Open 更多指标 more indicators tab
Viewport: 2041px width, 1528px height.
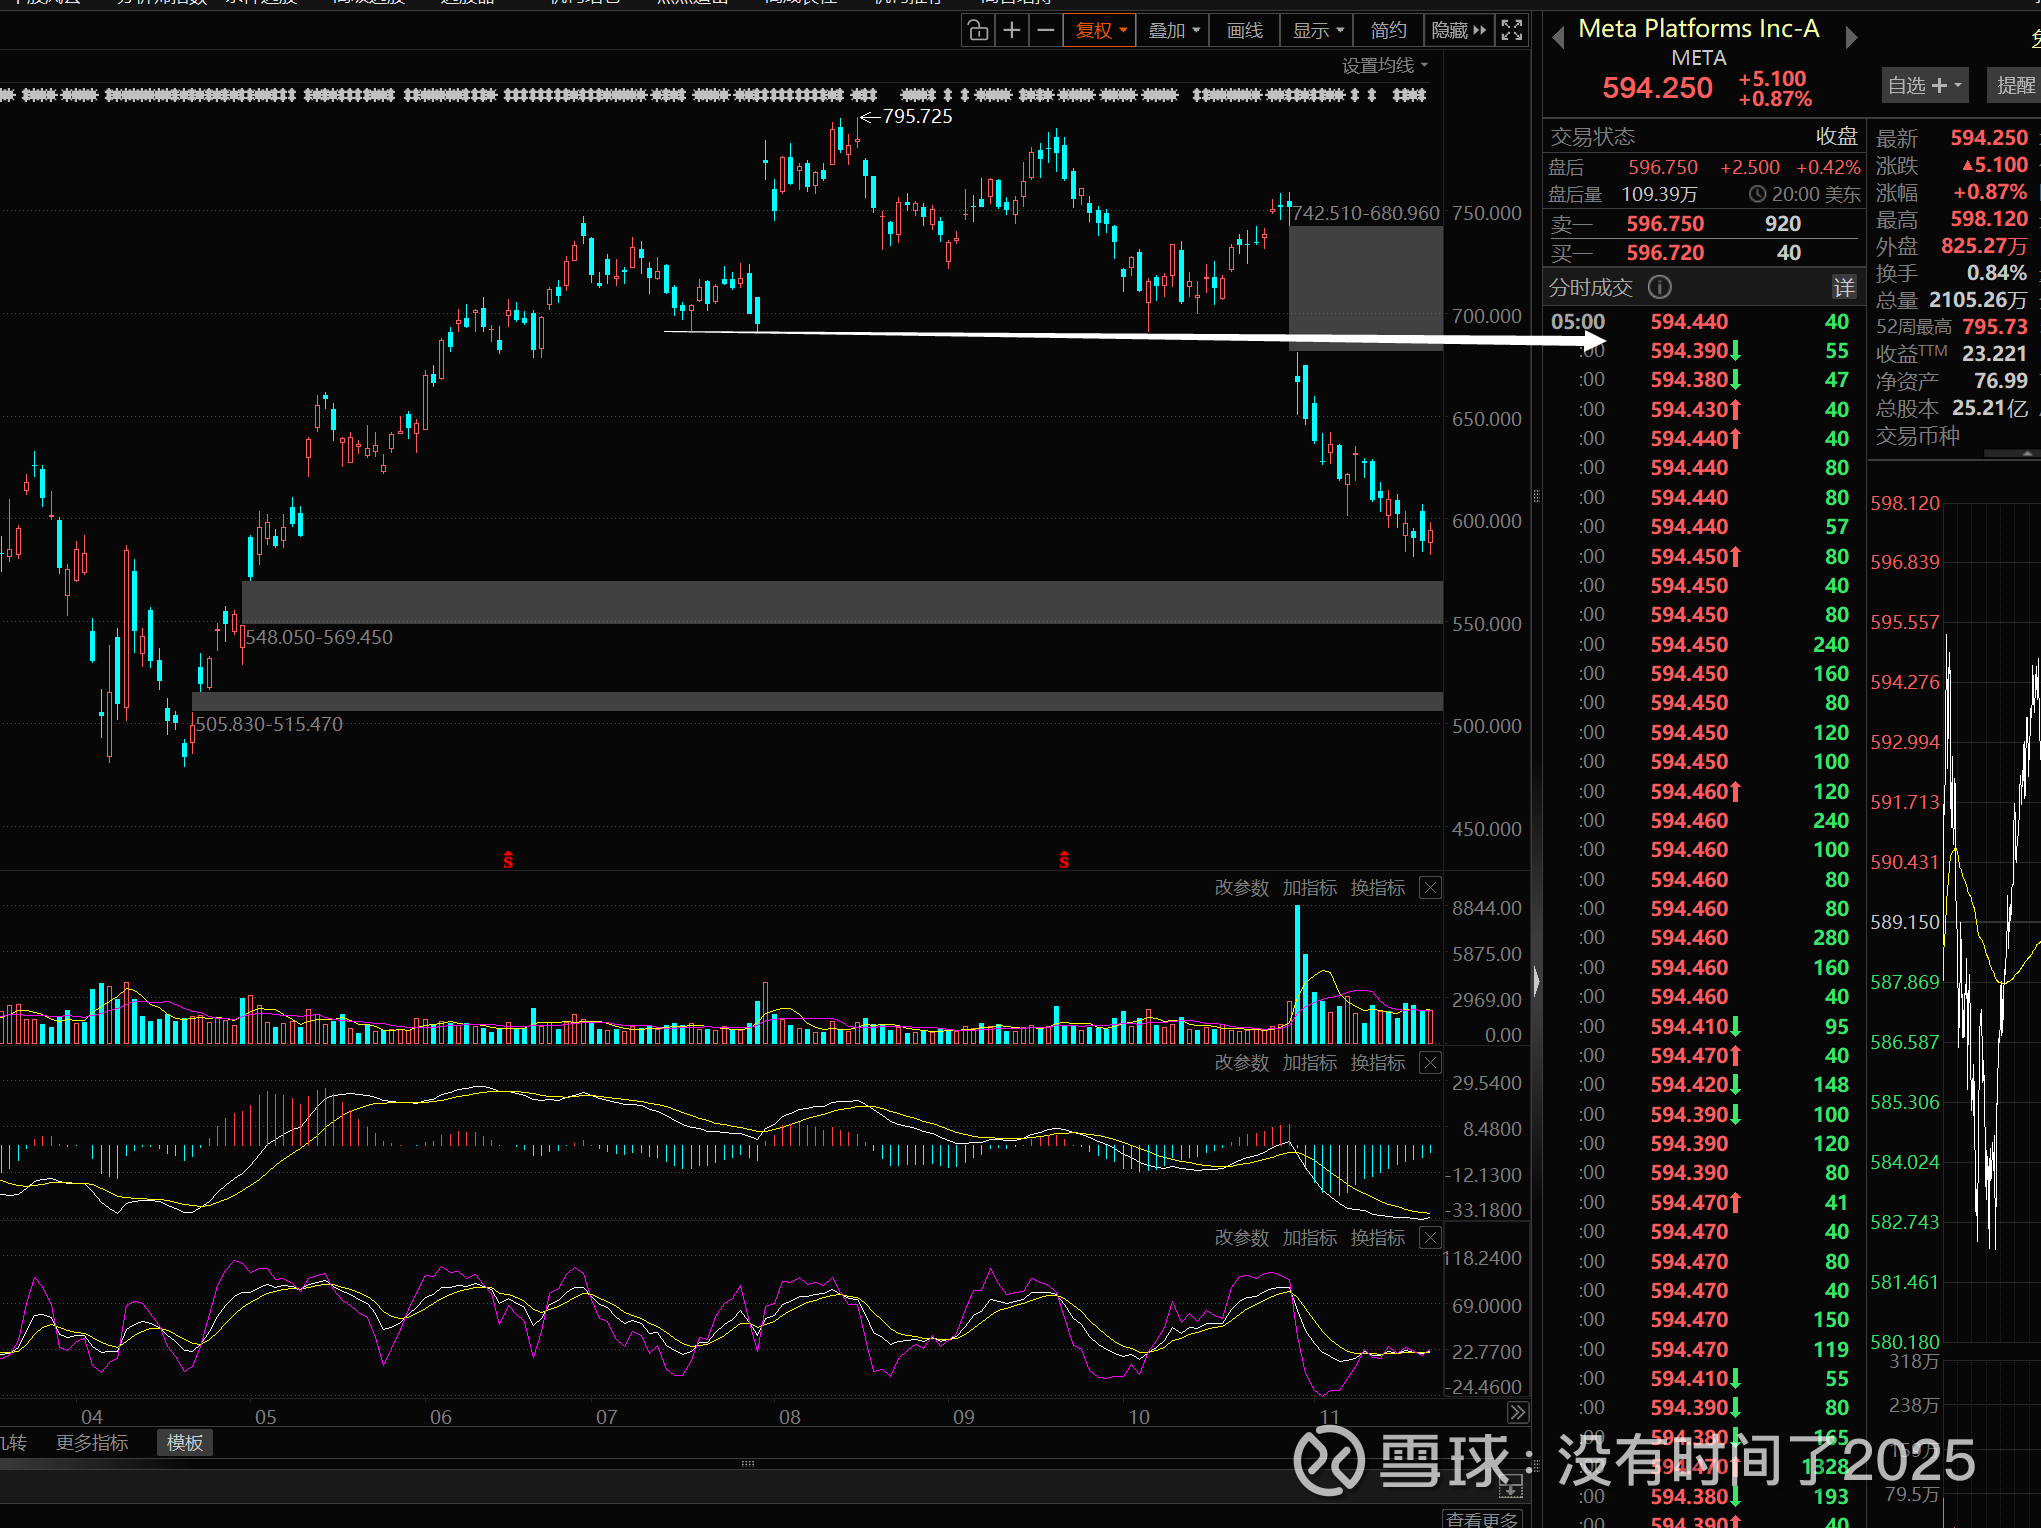(92, 1442)
